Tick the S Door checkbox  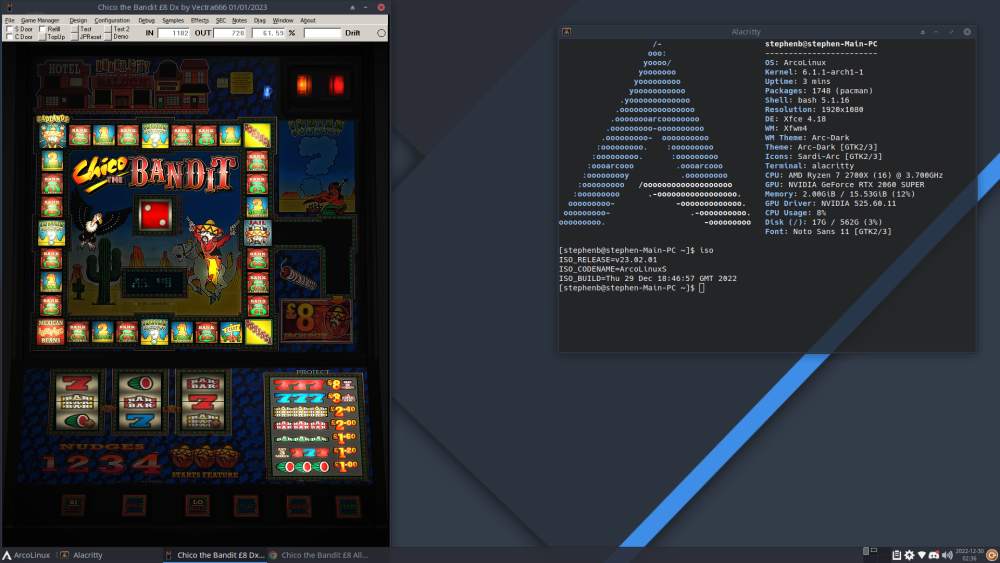click(x=9, y=29)
